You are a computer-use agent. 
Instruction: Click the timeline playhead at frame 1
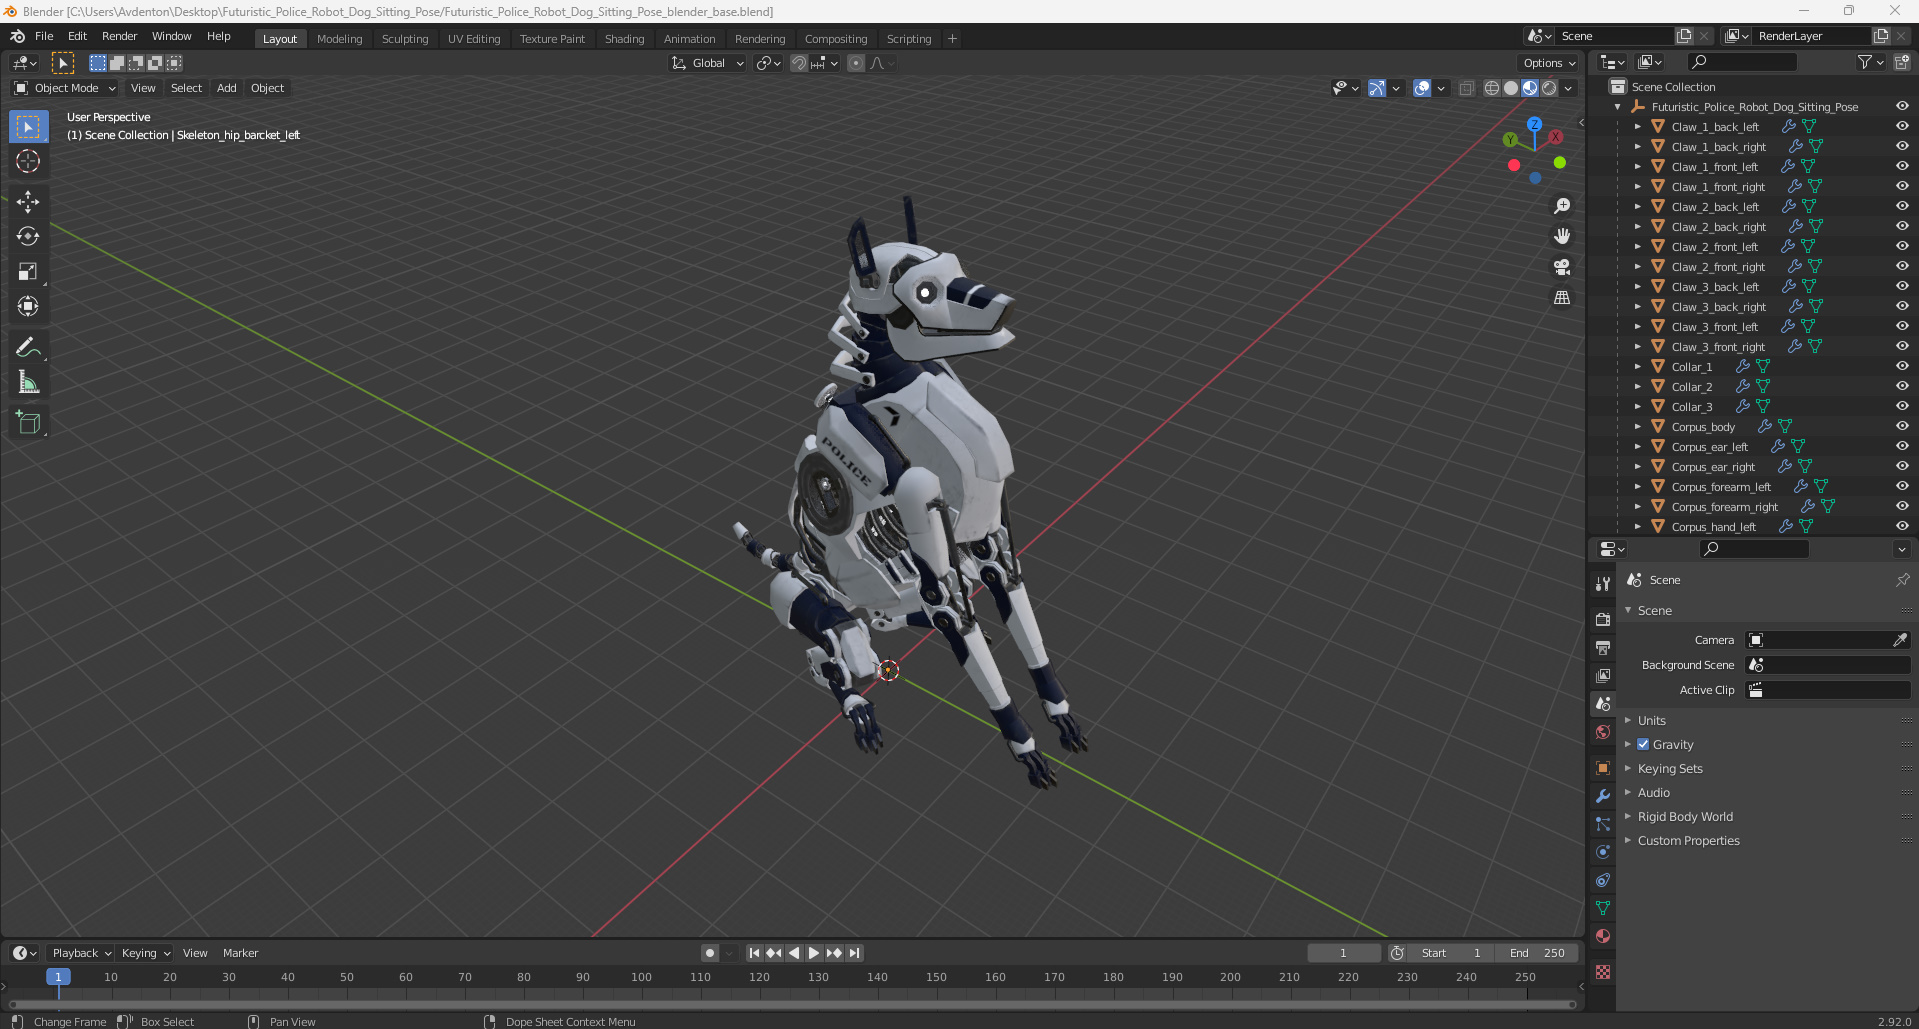(58, 977)
